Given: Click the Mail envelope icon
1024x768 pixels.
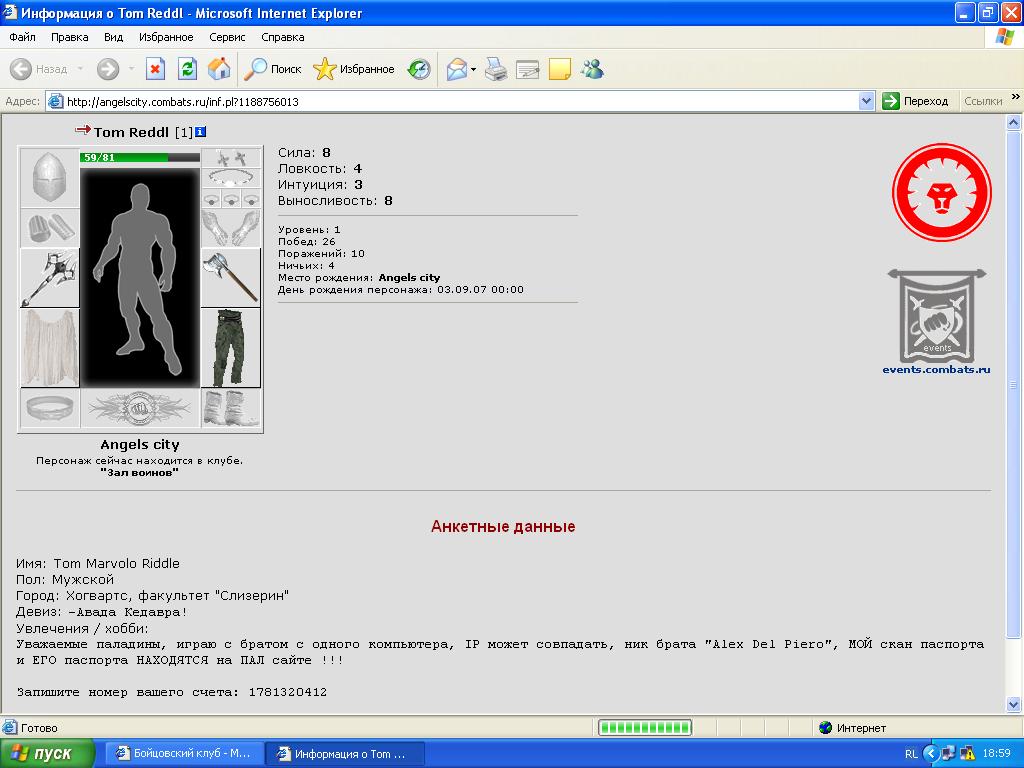Looking at the screenshot, I should click(456, 69).
